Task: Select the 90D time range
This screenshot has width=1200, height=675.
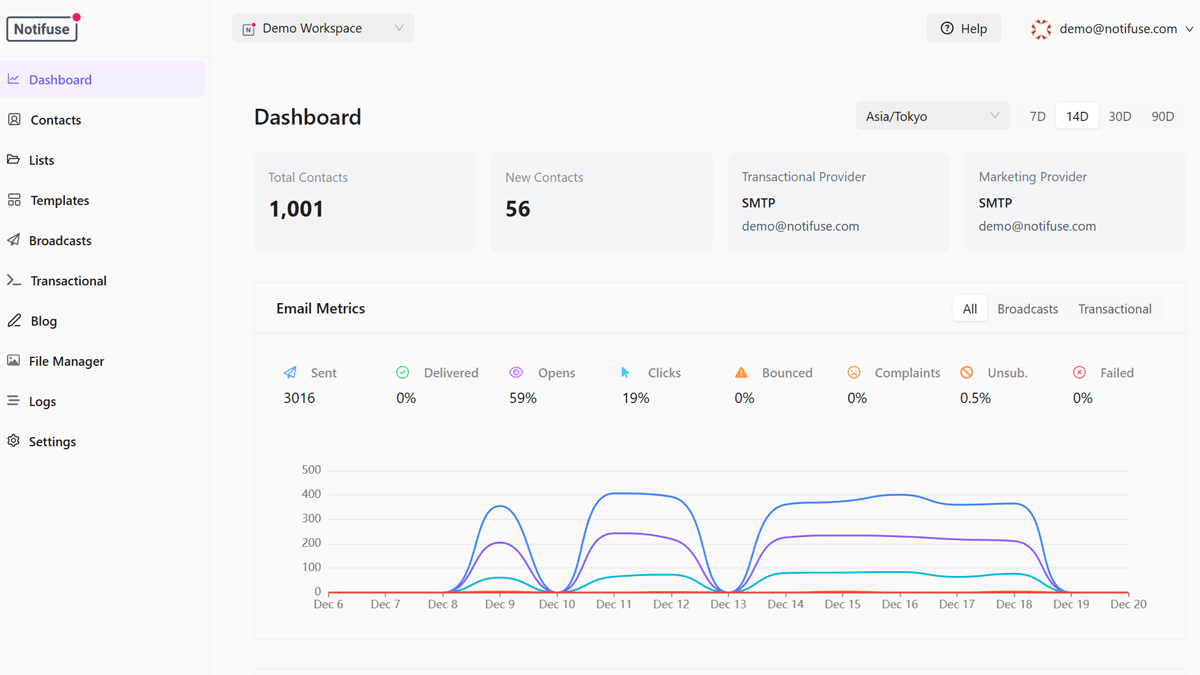Action: pos(1162,116)
